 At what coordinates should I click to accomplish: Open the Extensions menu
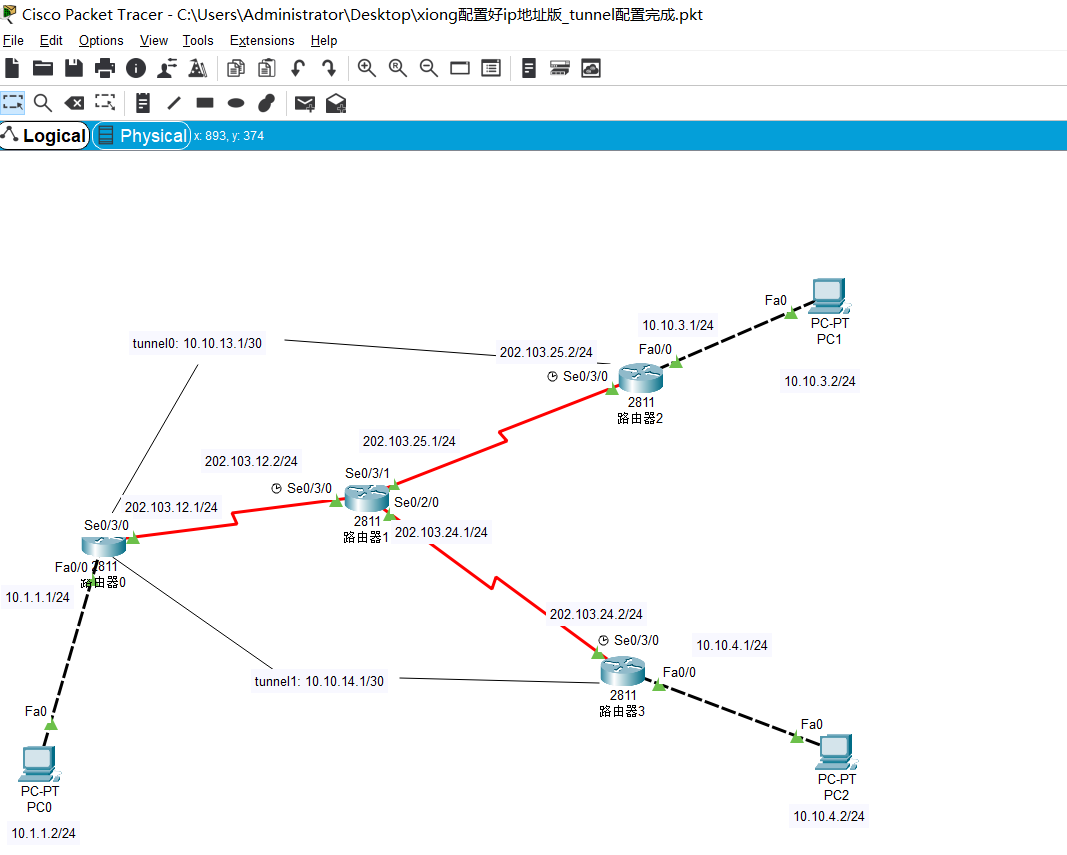pyautogui.click(x=262, y=40)
